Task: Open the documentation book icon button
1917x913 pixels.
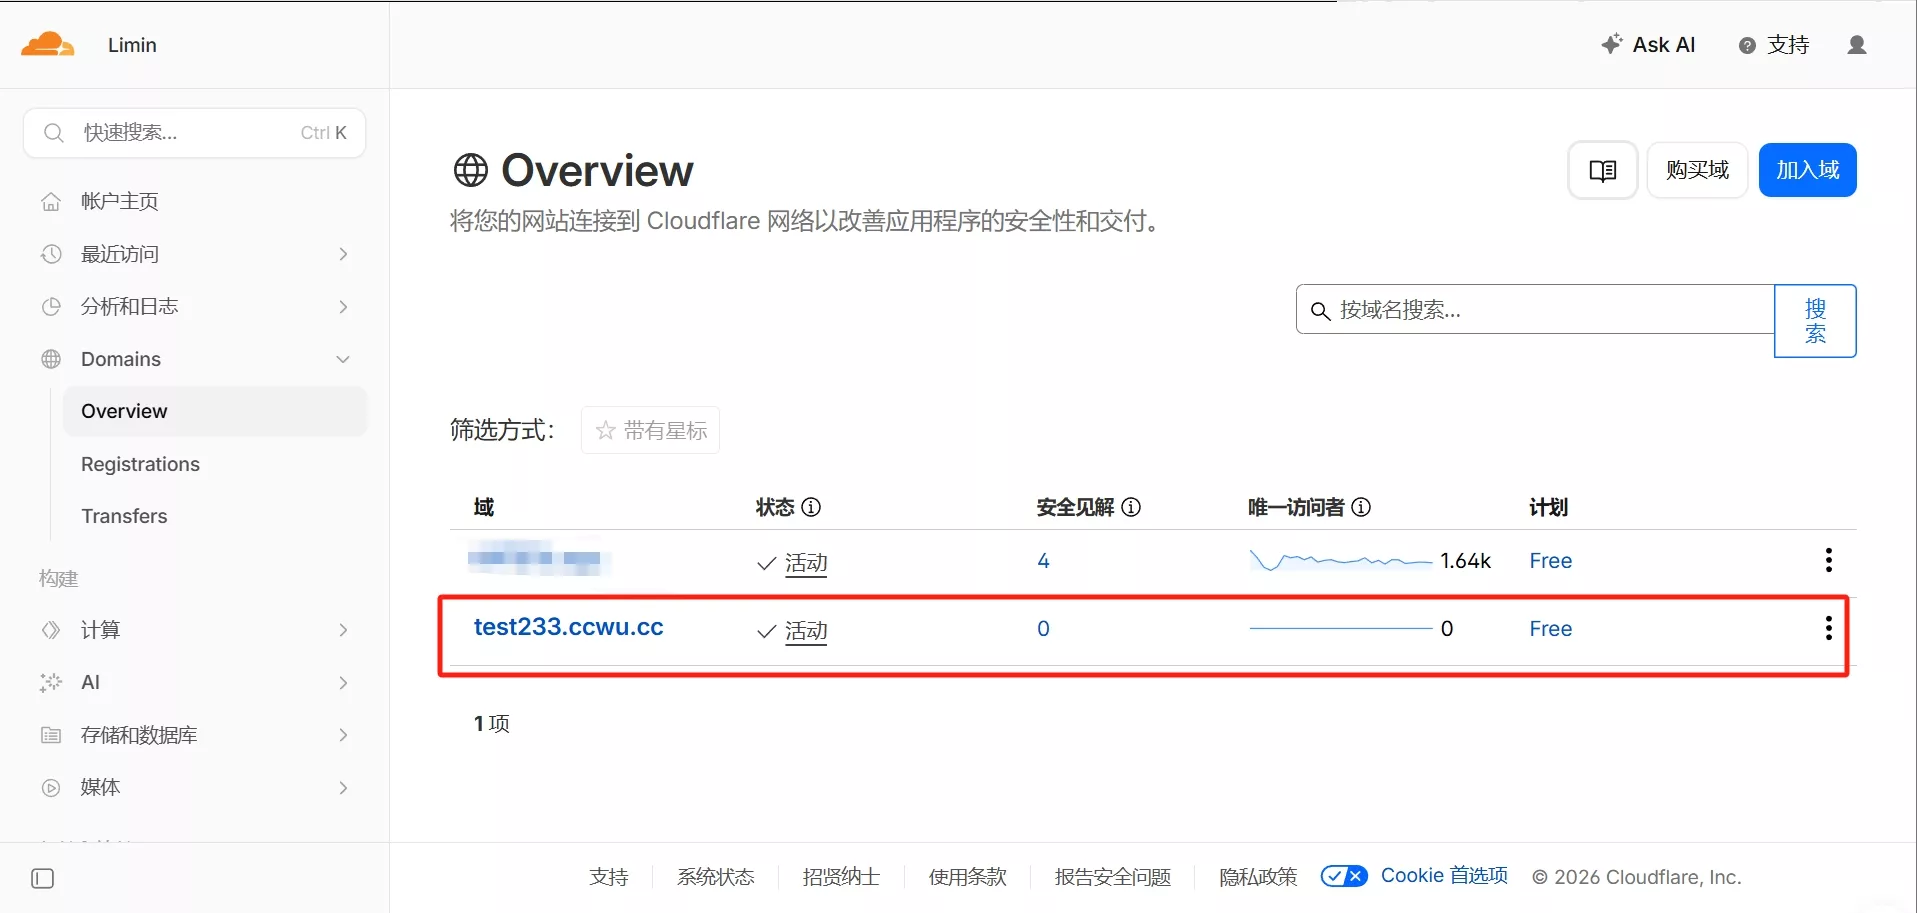Action: [1603, 171]
